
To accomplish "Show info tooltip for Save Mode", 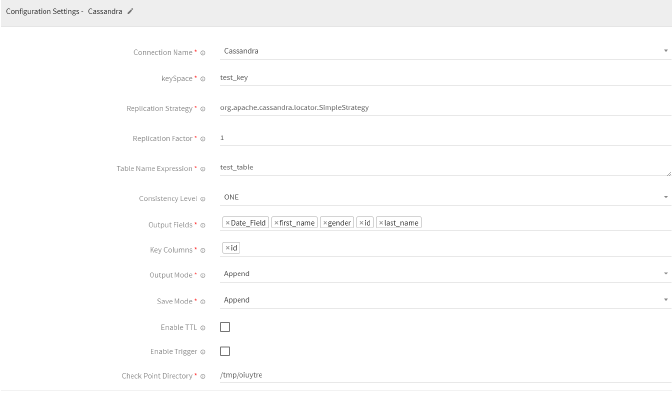I will tap(203, 302).
